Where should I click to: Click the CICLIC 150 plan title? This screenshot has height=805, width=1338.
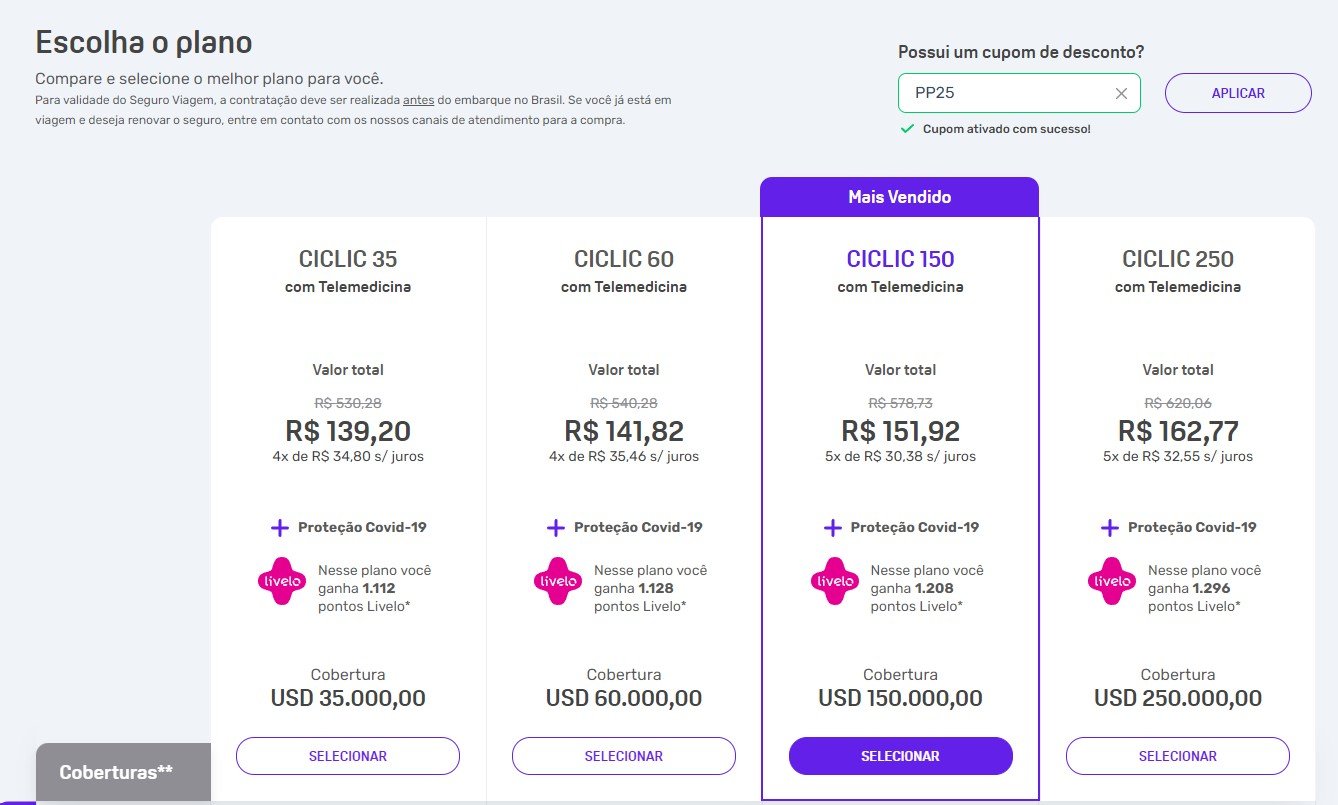coord(901,259)
